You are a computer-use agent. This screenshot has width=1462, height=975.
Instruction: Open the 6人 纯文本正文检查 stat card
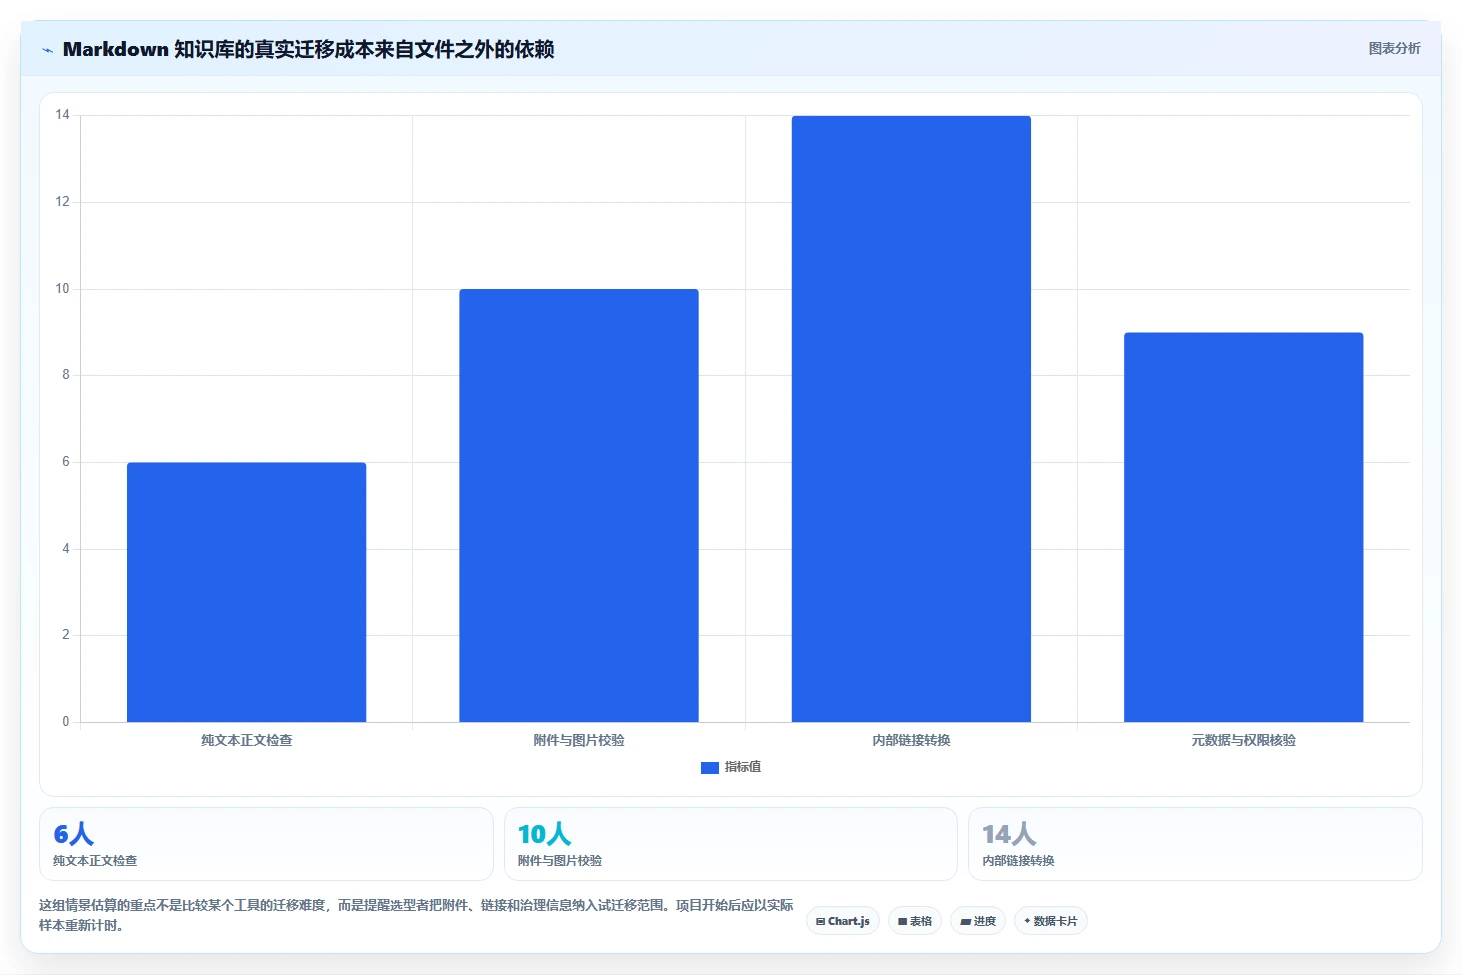pos(266,844)
